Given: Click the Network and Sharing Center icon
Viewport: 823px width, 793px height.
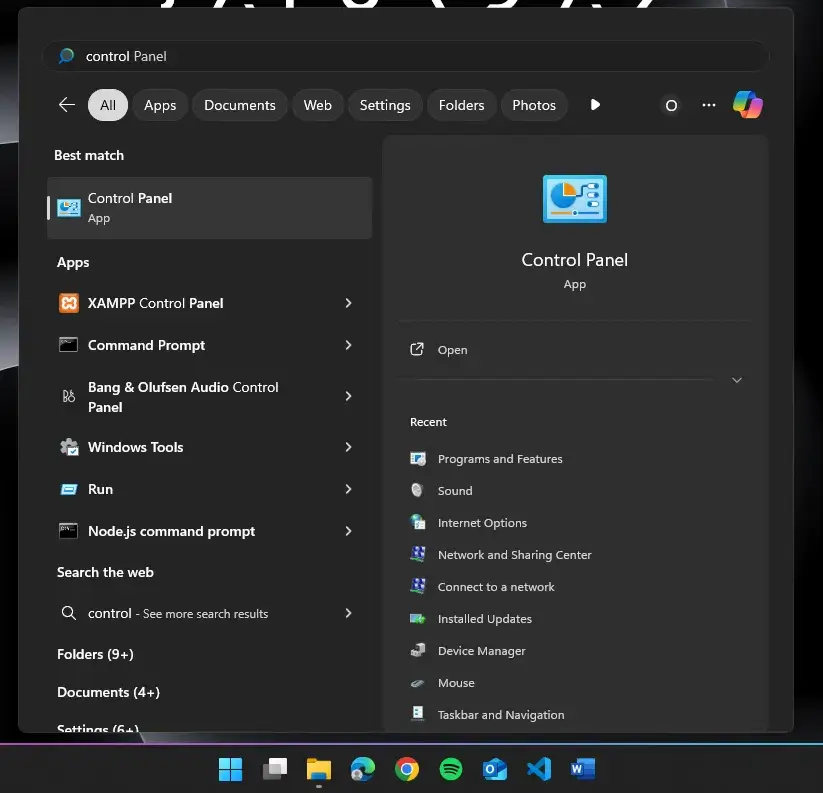Looking at the screenshot, I should click(x=418, y=554).
